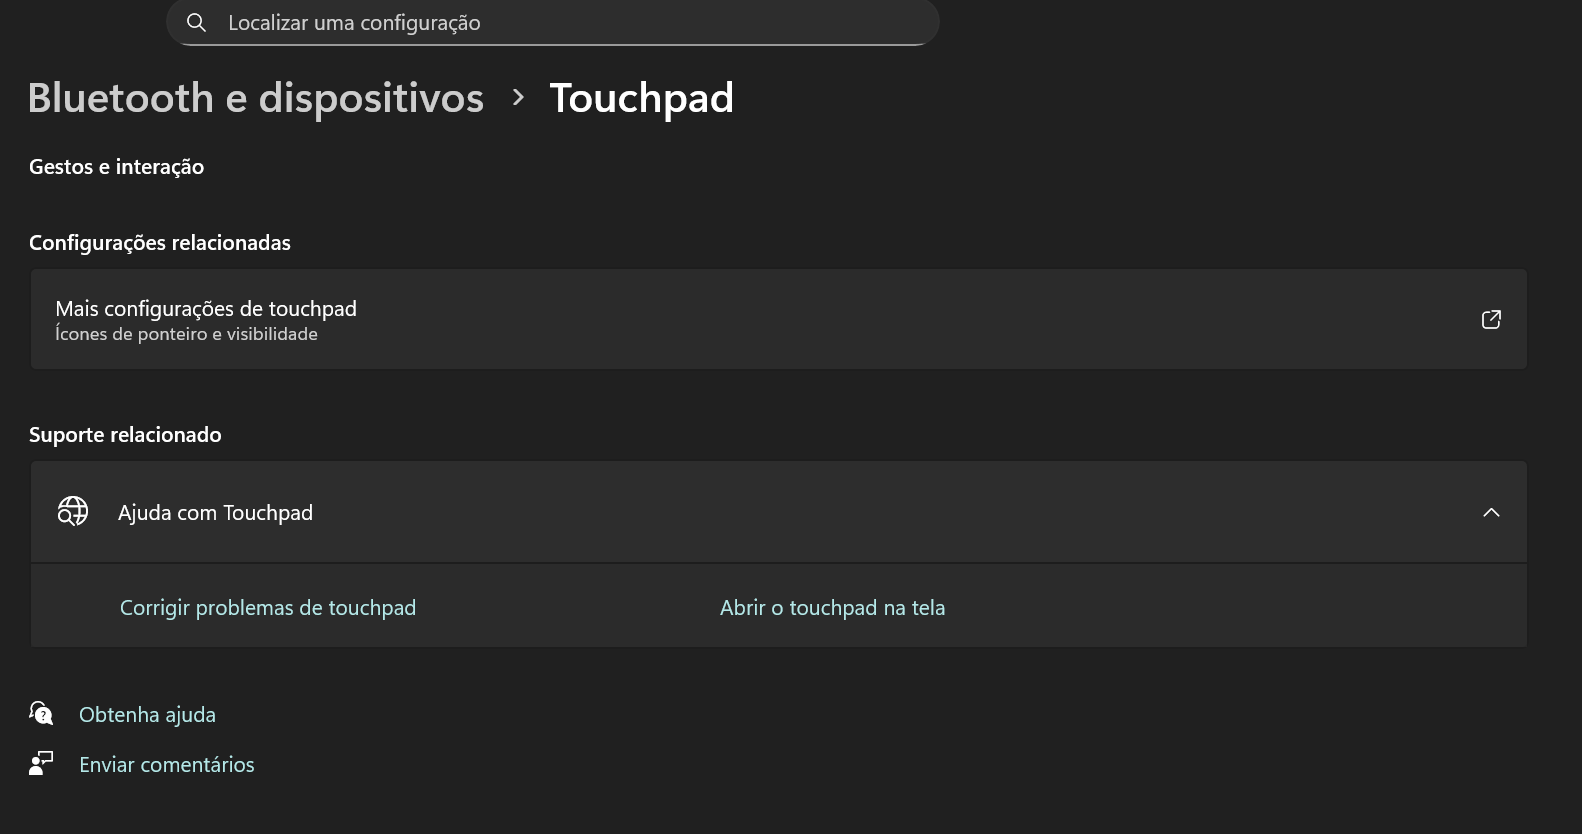Open the 'Obtenha ajuda' link

pos(148,715)
